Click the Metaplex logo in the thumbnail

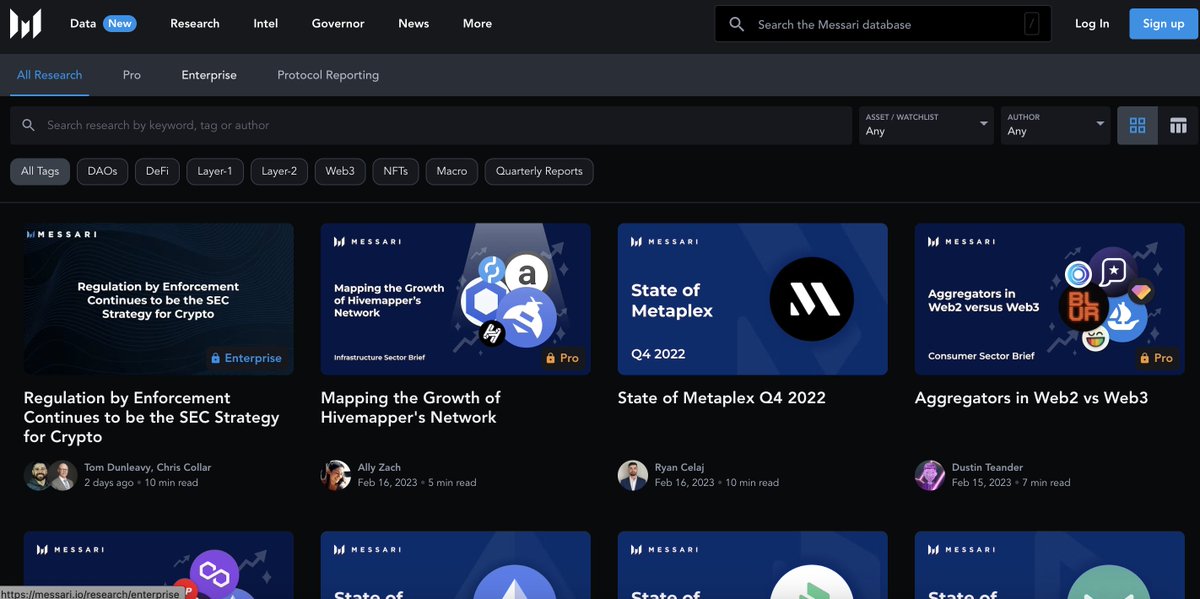pyautogui.click(x=811, y=299)
